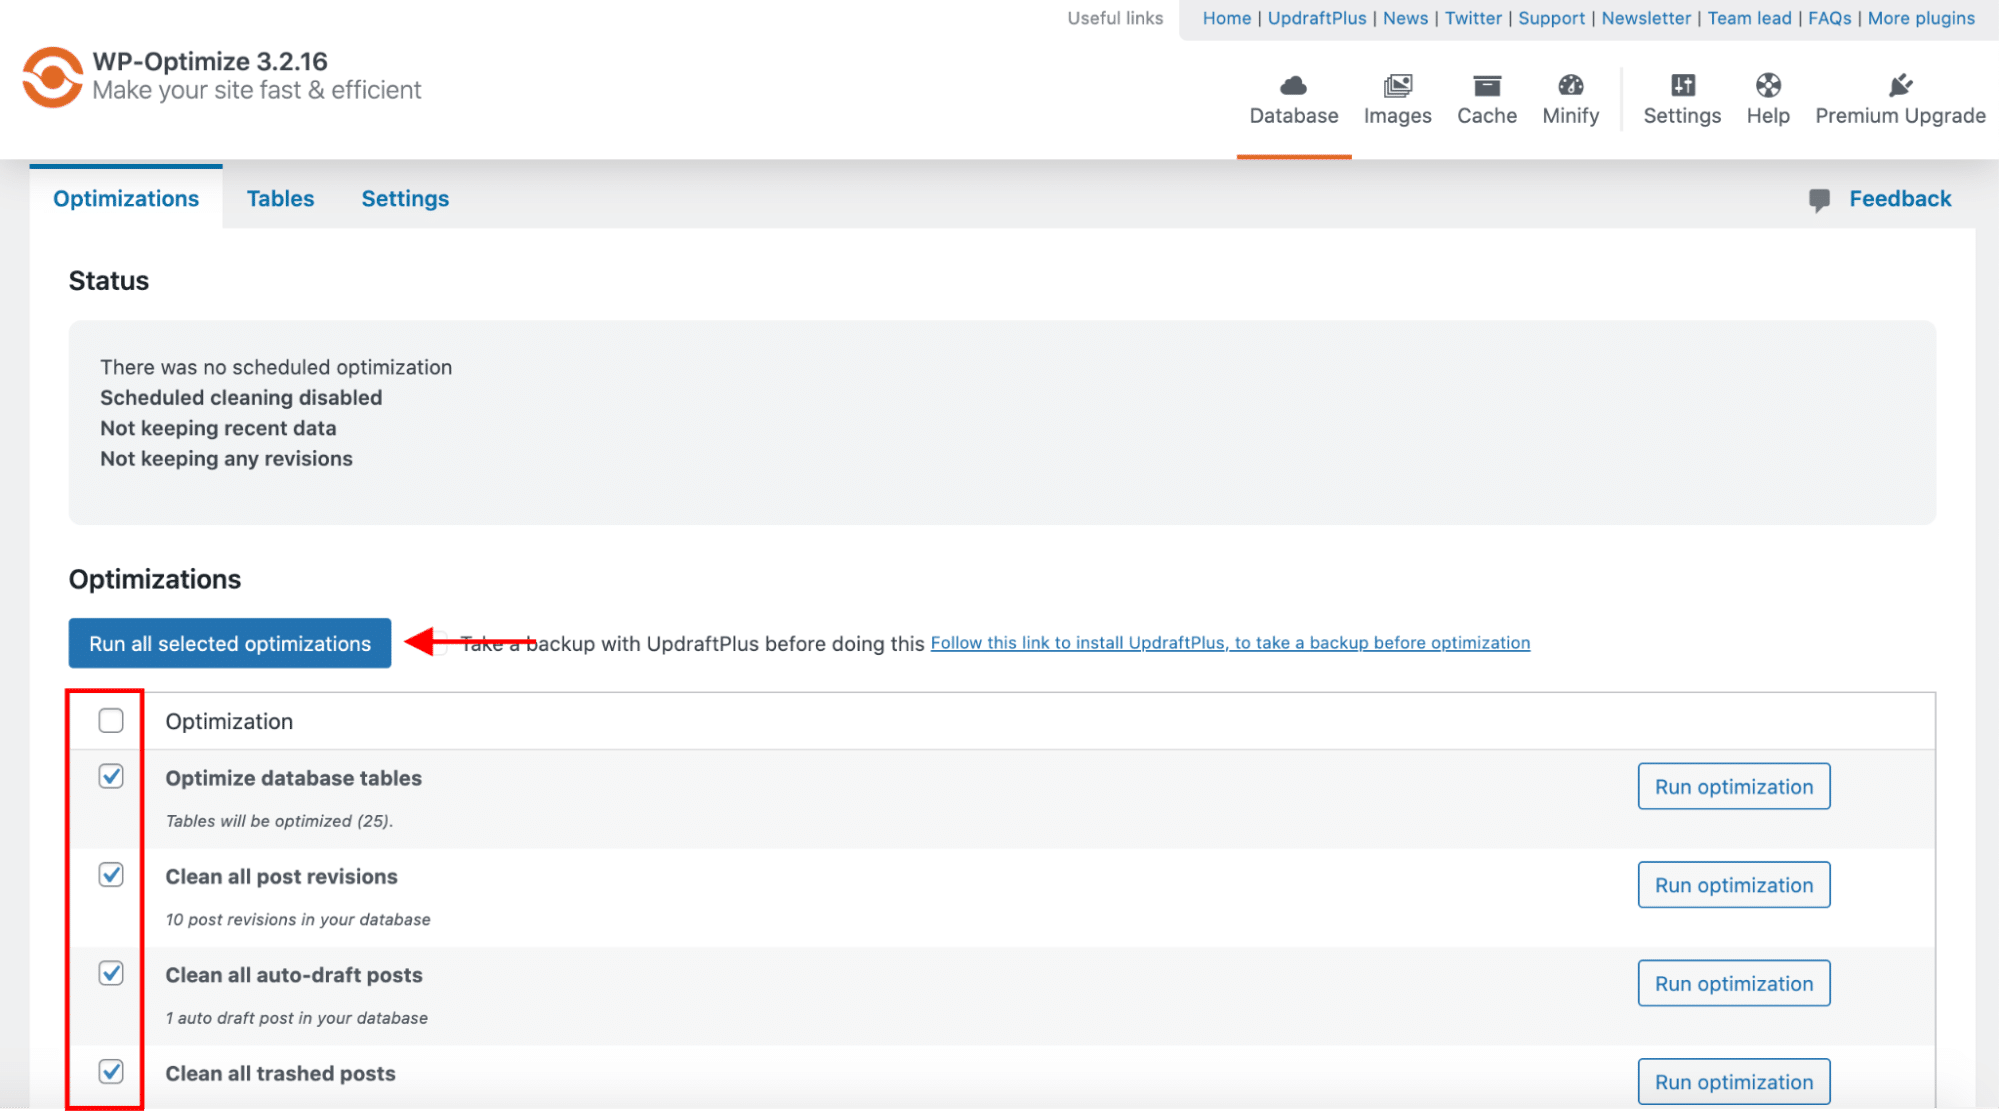1999x1111 pixels.
Task: Open the Help icon
Action: click(x=1768, y=87)
